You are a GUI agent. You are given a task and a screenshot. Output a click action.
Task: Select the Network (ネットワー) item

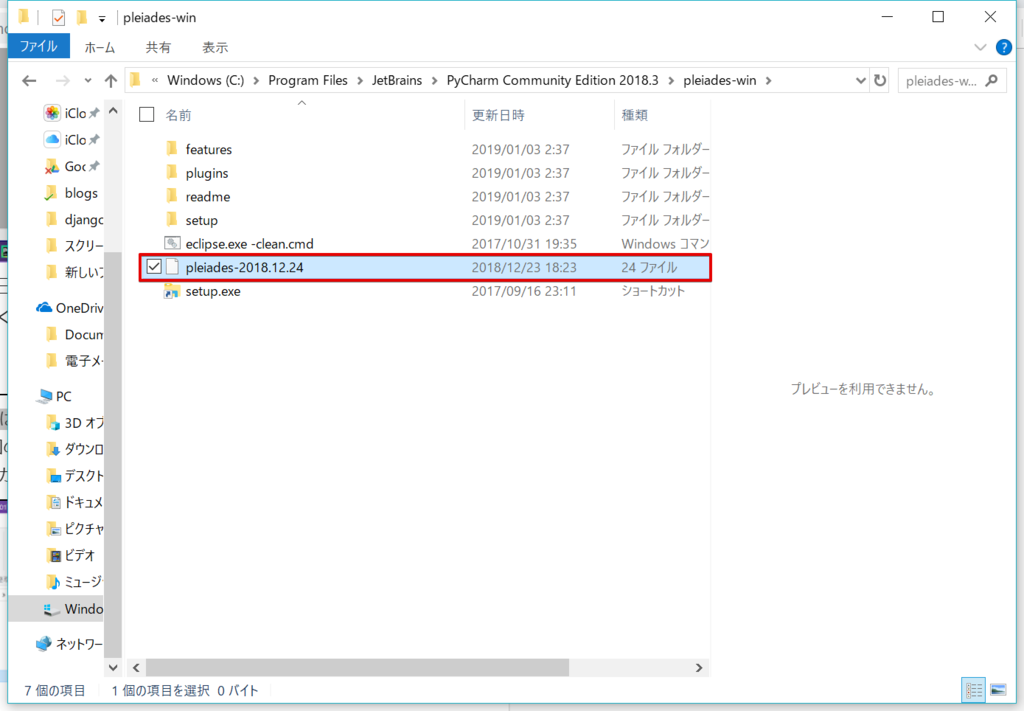[x=69, y=644]
